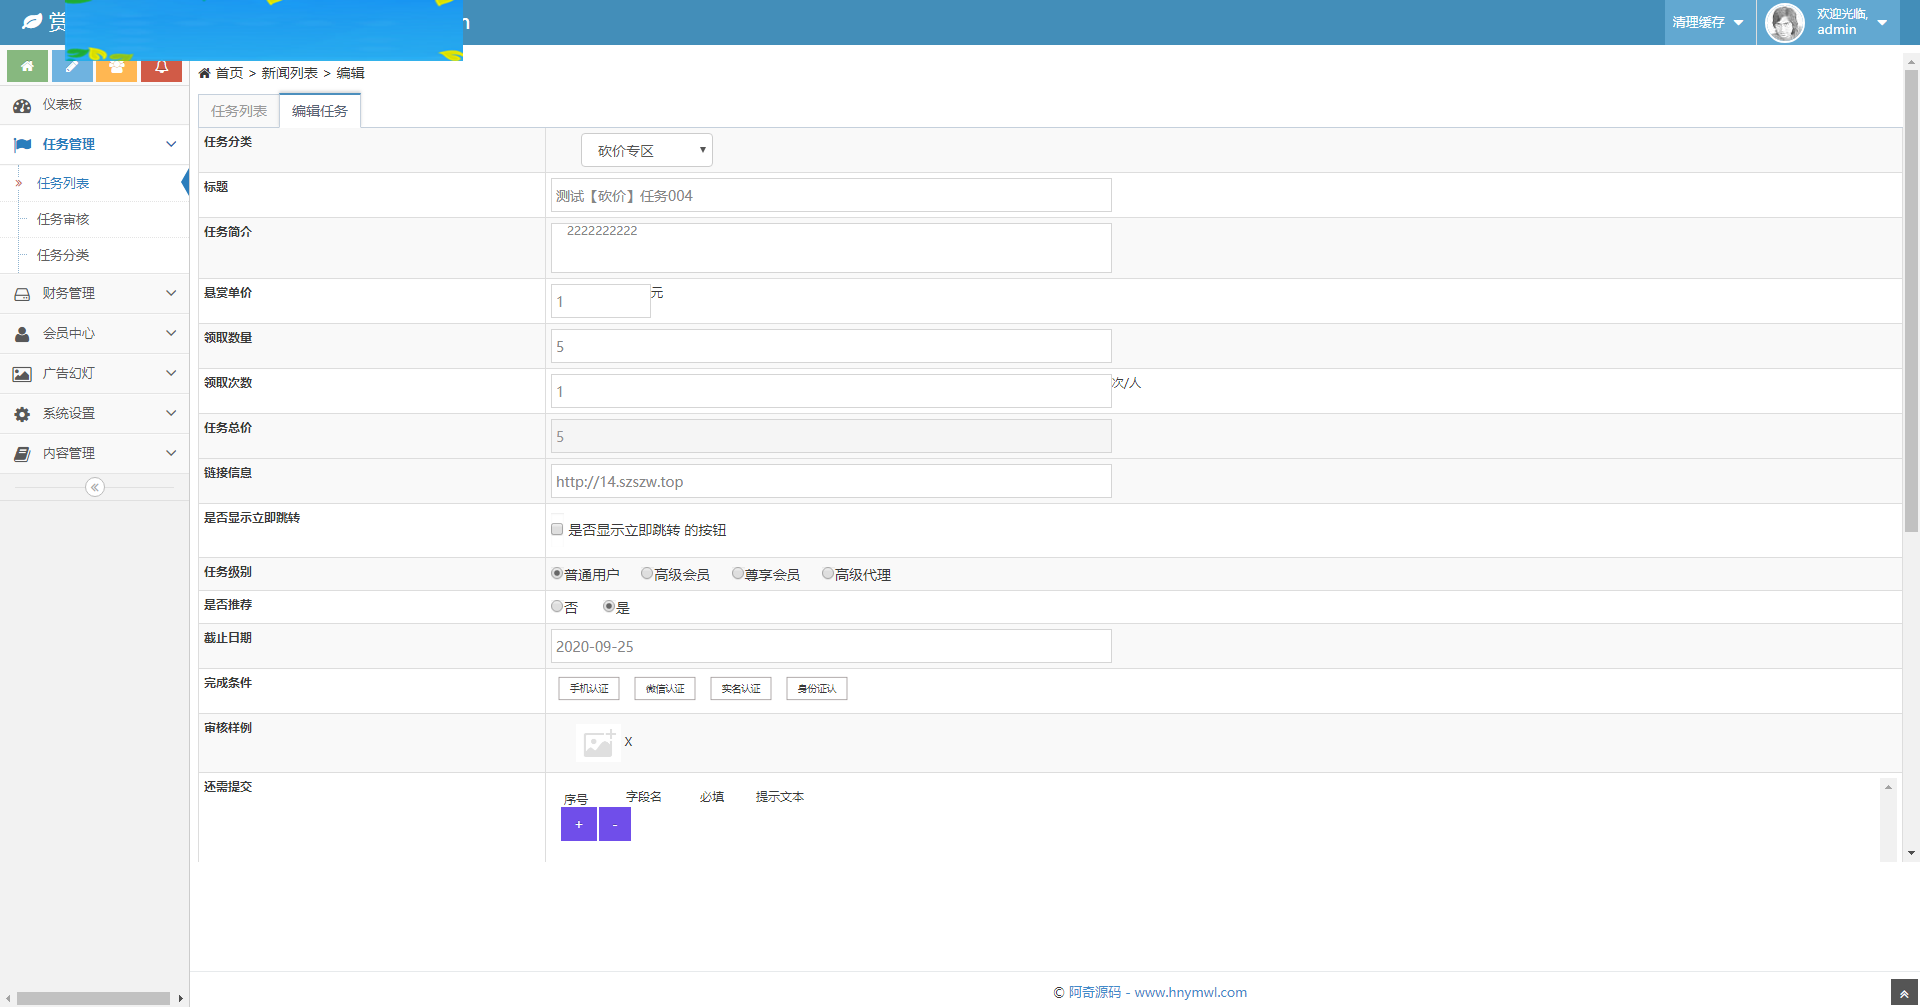Screen dimensions: 1920x1007
Task: Open the 砍价专区 category dropdown
Action: click(x=646, y=151)
